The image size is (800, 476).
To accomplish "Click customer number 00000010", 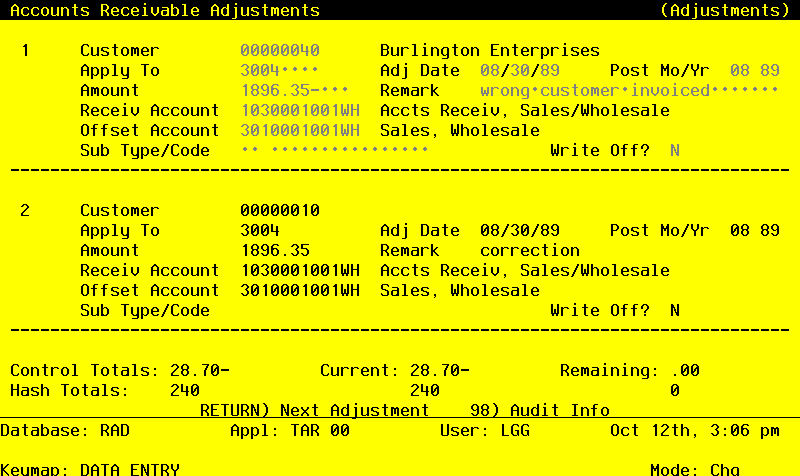I will point(280,210).
